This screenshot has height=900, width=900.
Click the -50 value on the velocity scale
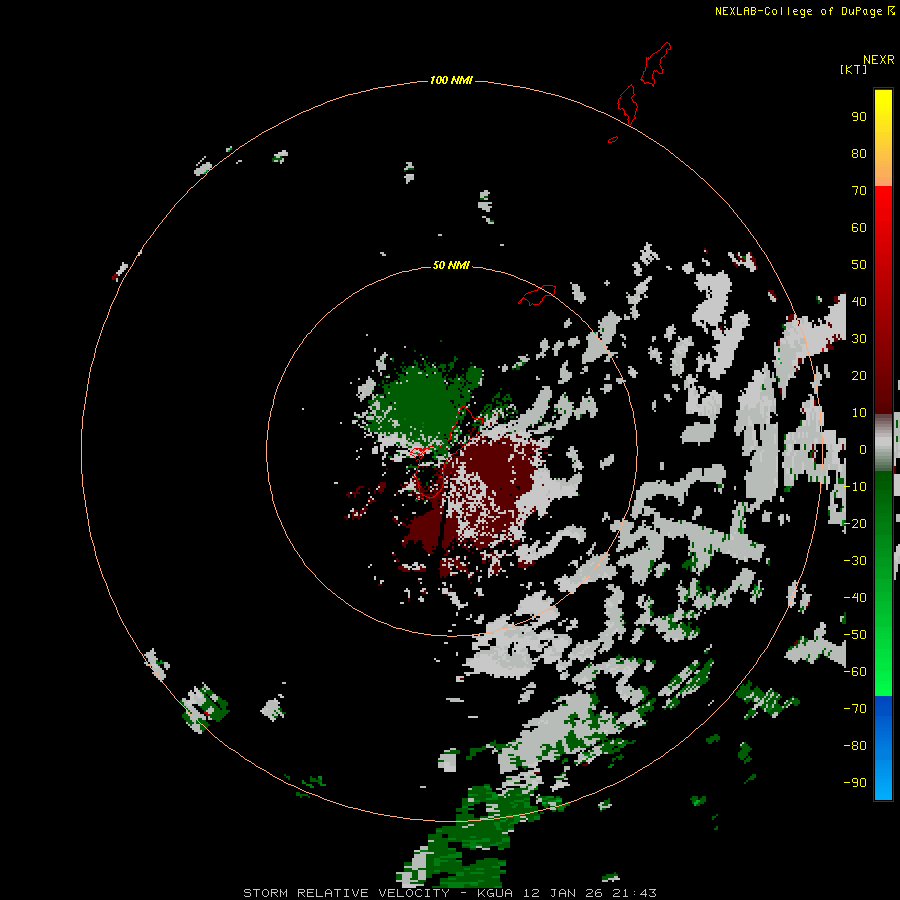point(855,634)
